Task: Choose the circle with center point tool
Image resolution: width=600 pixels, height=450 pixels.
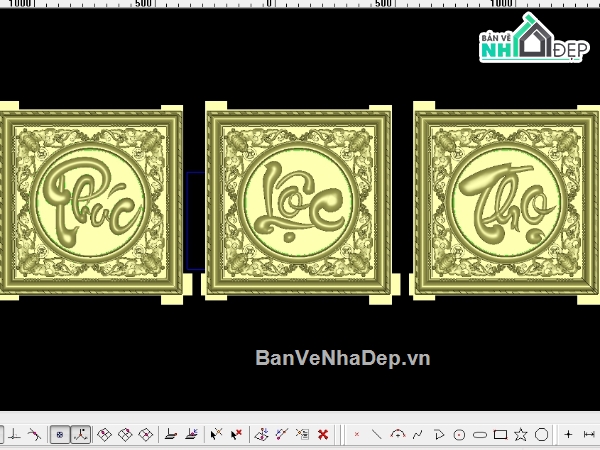Action: pos(459,435)
